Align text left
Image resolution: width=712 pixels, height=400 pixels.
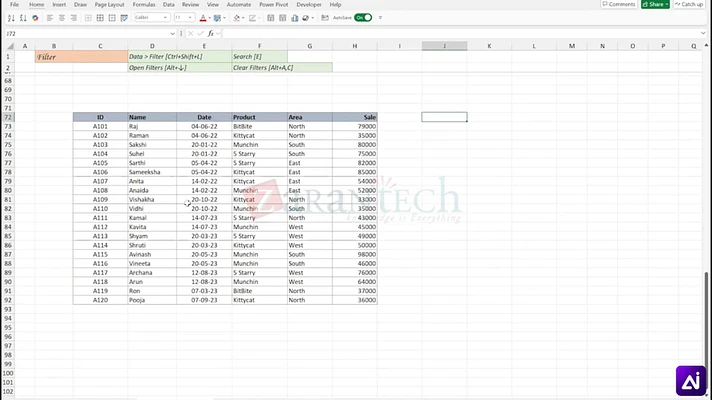pos(50,18)
